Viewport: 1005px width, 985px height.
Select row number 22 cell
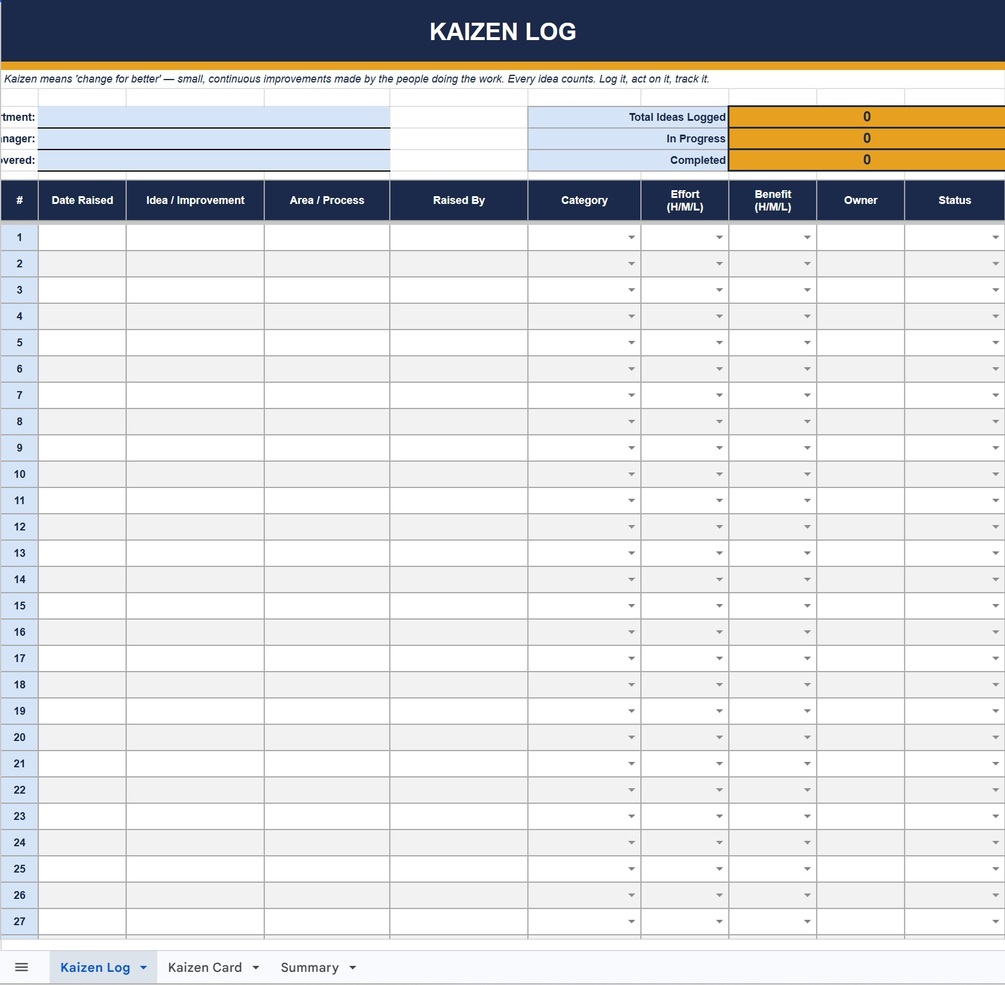(x=19, y=790)
